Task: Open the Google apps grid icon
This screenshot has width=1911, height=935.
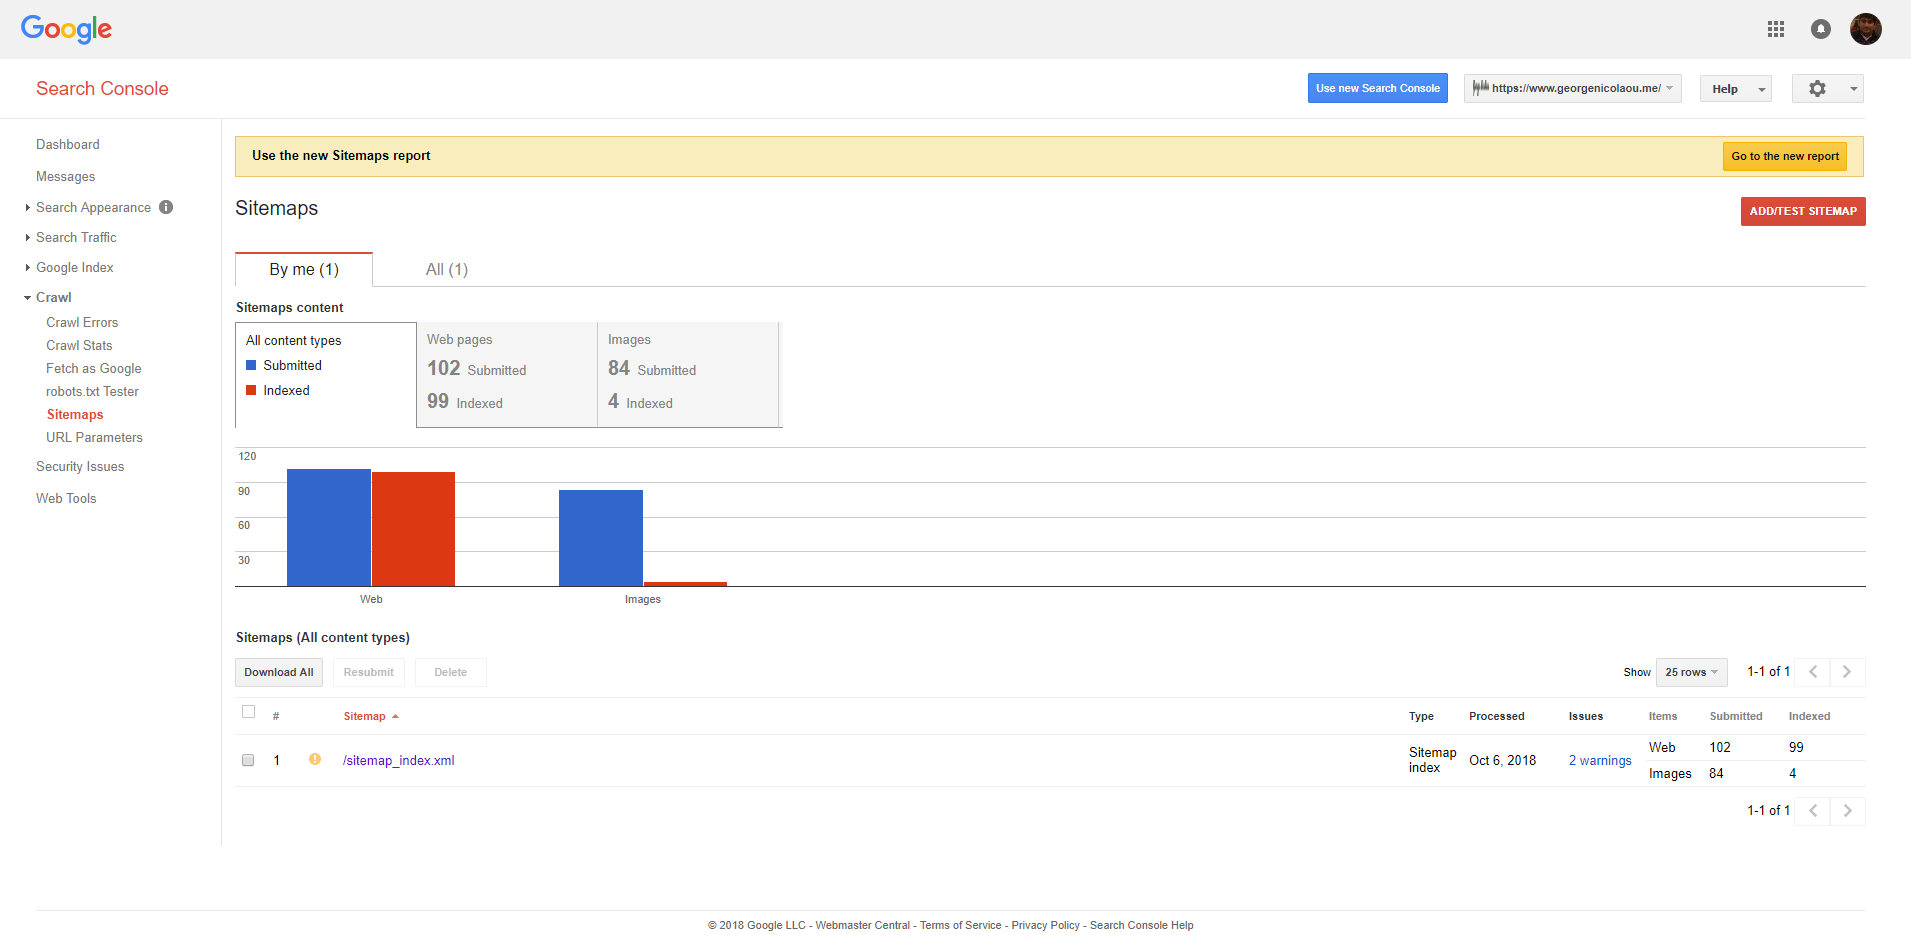Action: [1776, 29]
